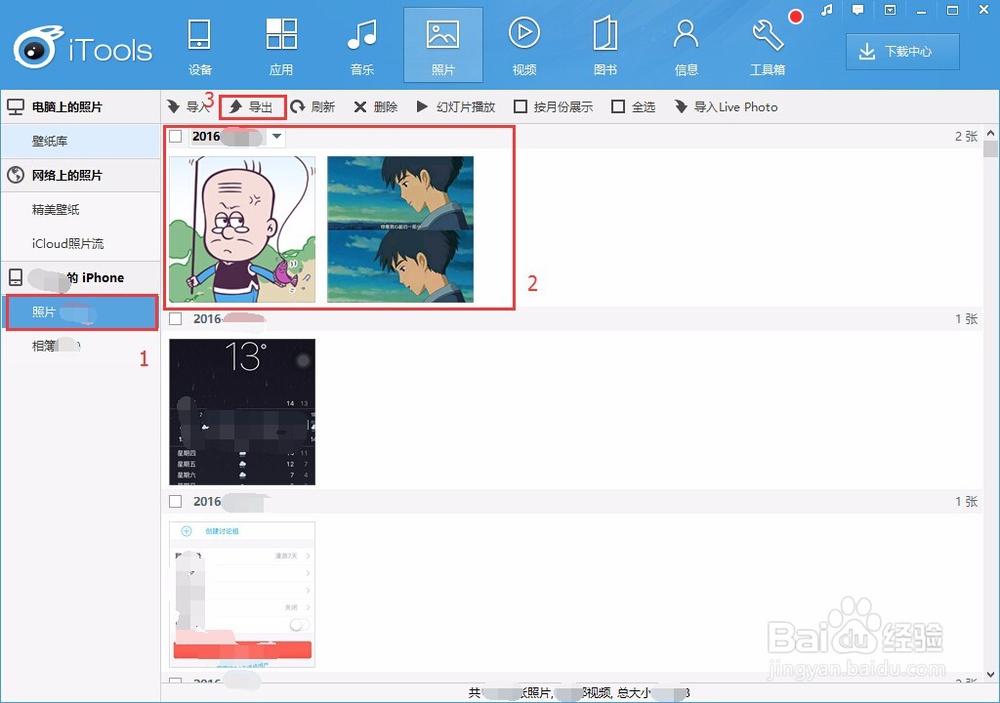The image size is (1000, 703).
Task: Select 网络上的照片 sidebar header
Action: (x=80, y=175)
